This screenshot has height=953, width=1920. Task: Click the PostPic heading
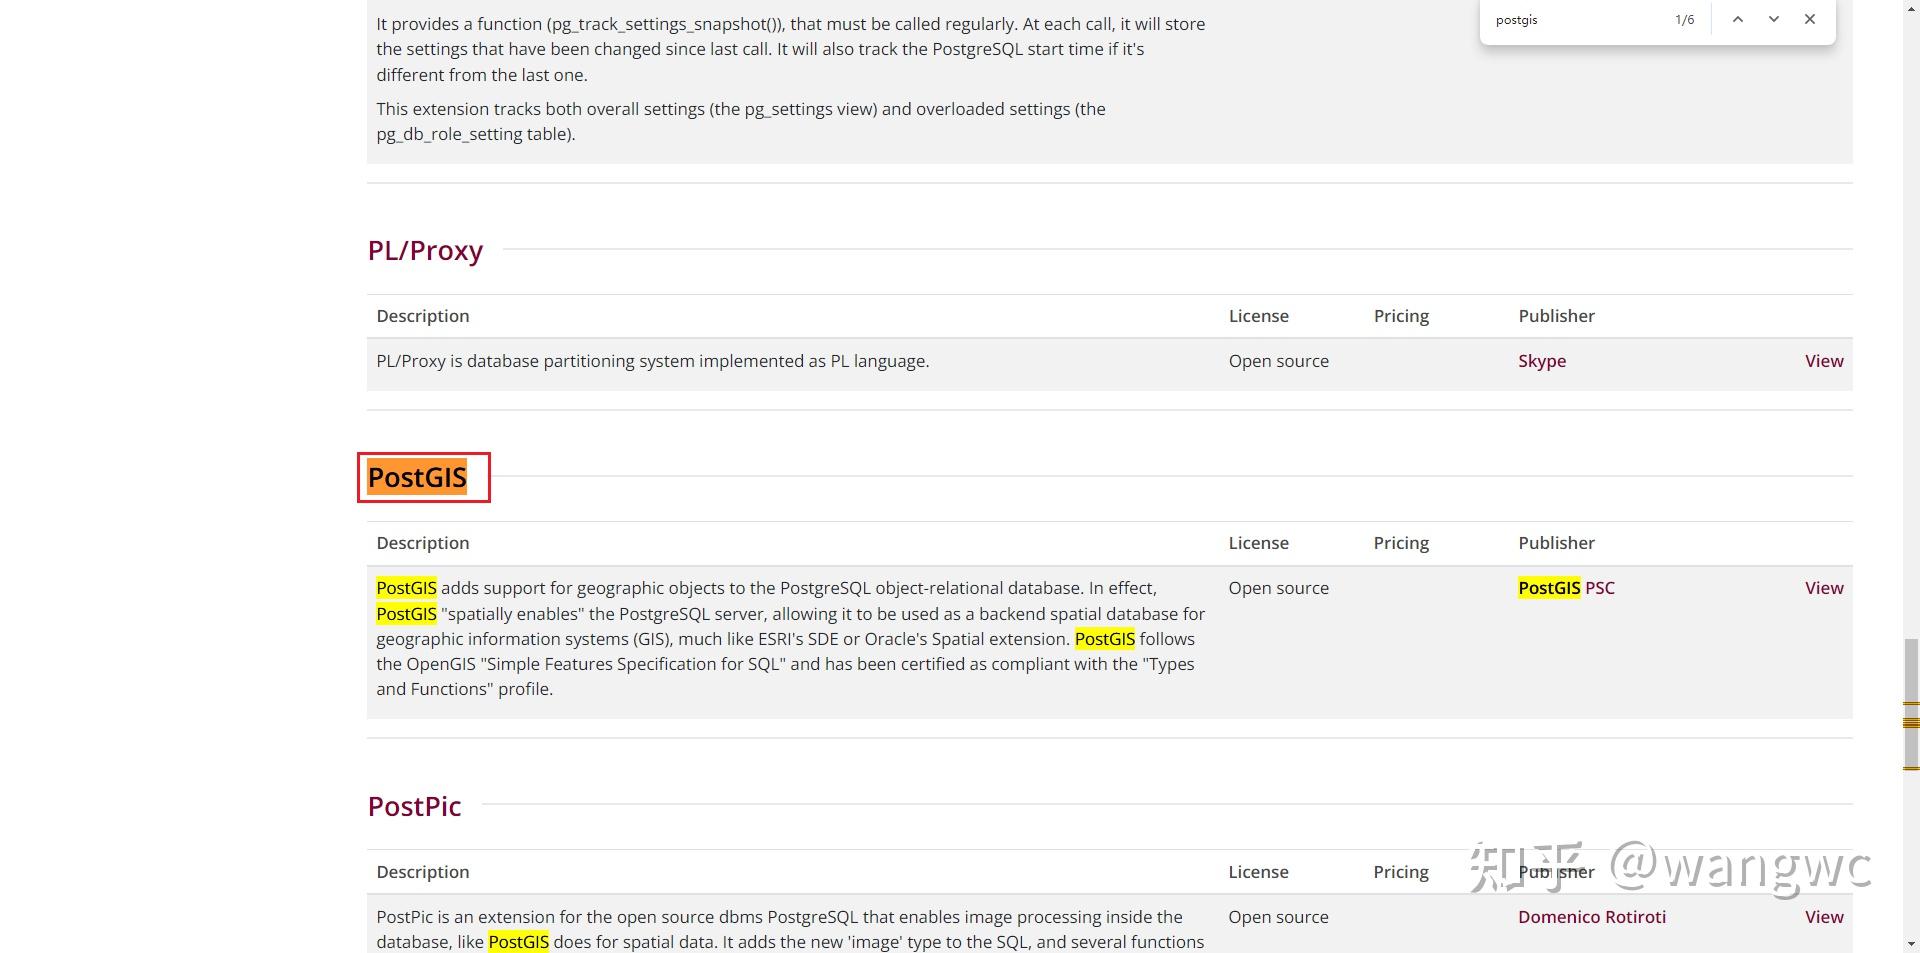(414, 806)
